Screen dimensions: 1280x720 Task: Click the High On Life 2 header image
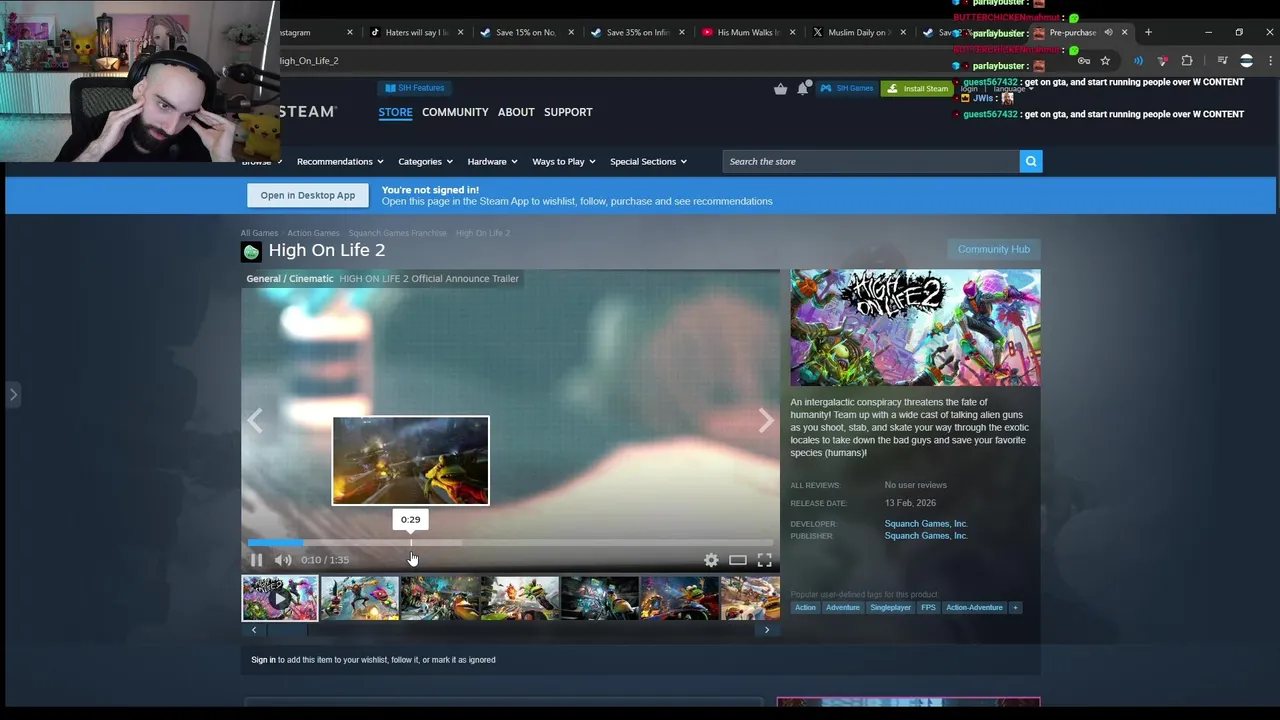(915, 328)
